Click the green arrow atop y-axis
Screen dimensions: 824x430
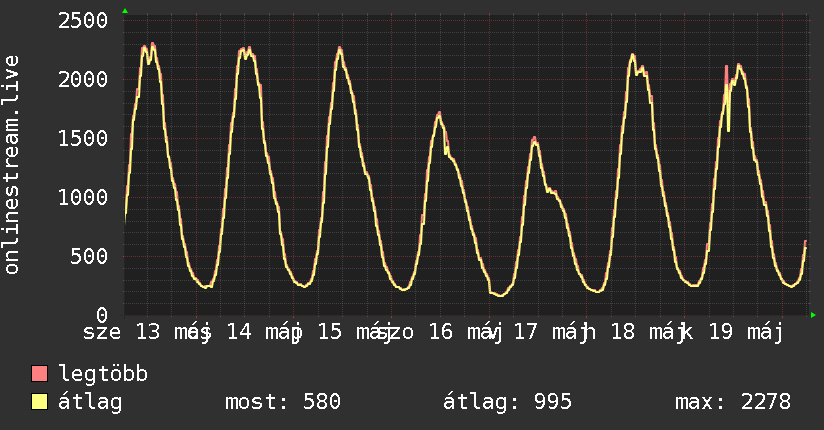(125, 11)
